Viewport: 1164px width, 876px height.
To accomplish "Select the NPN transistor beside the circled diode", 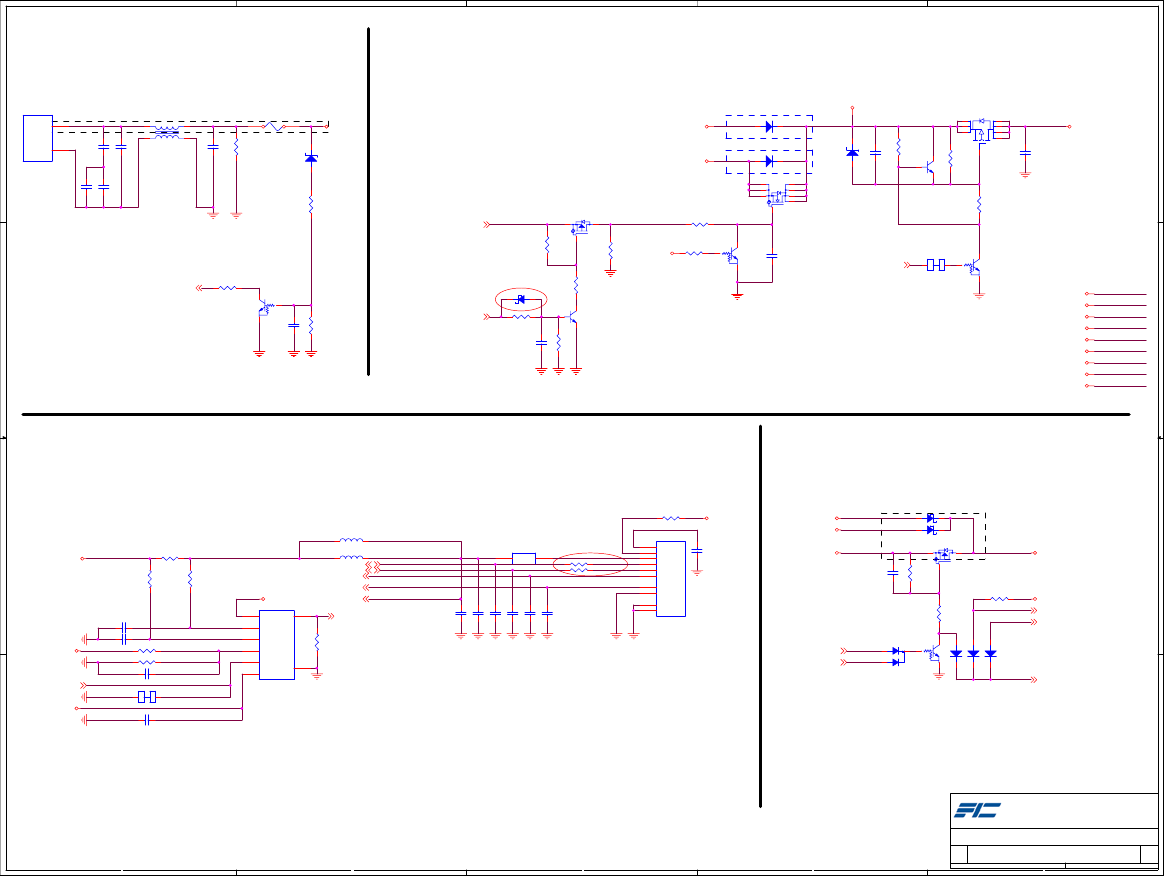I will (572, 318).
